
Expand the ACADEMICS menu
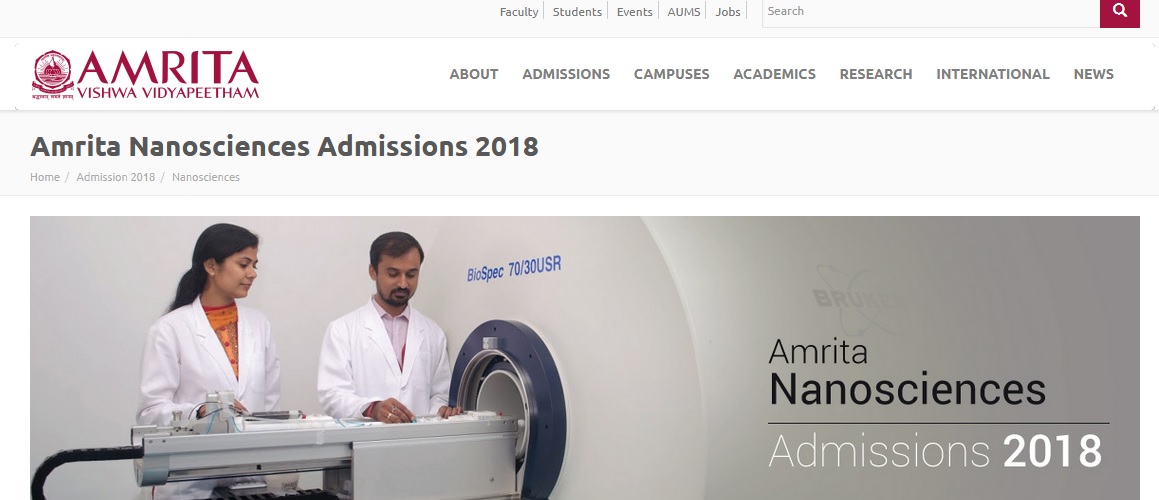point(775,74)
